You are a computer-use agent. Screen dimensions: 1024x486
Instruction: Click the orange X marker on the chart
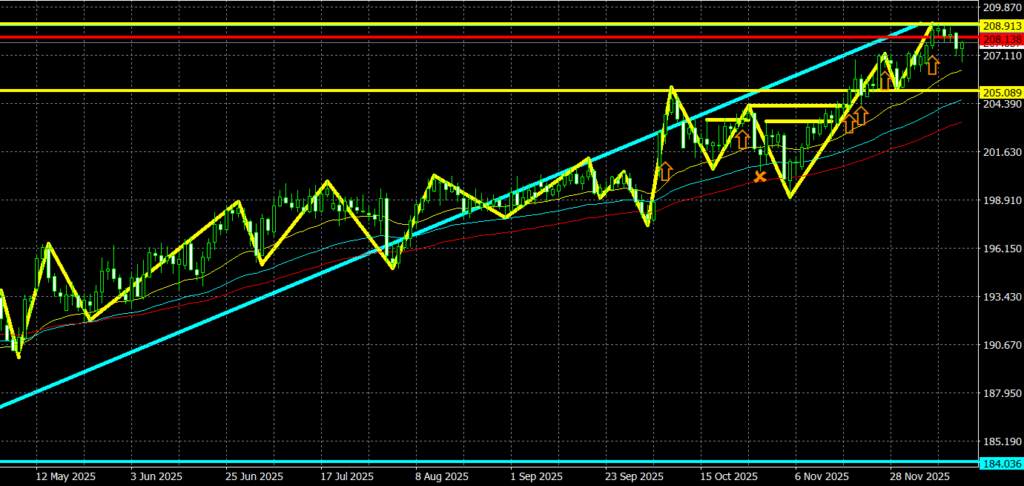coord(760,177)
